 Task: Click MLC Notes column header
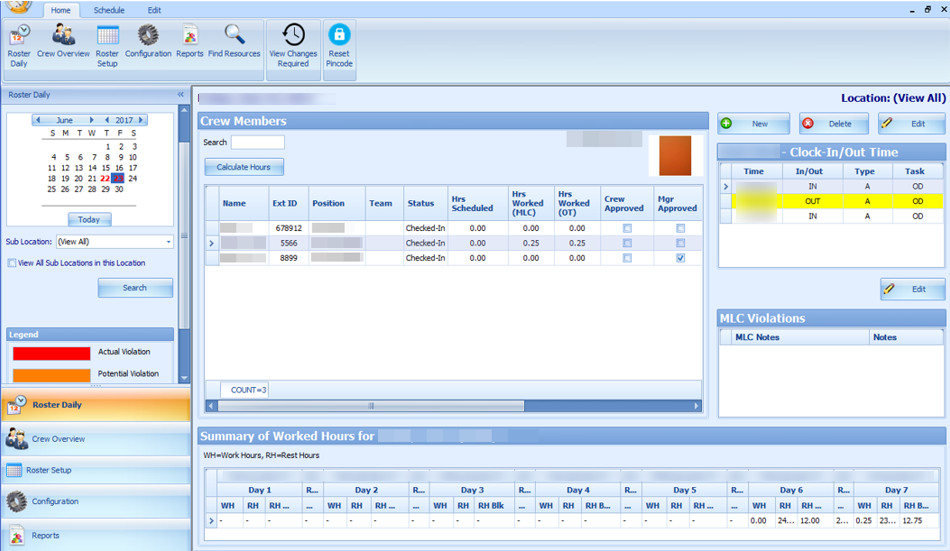click(800, 338)
